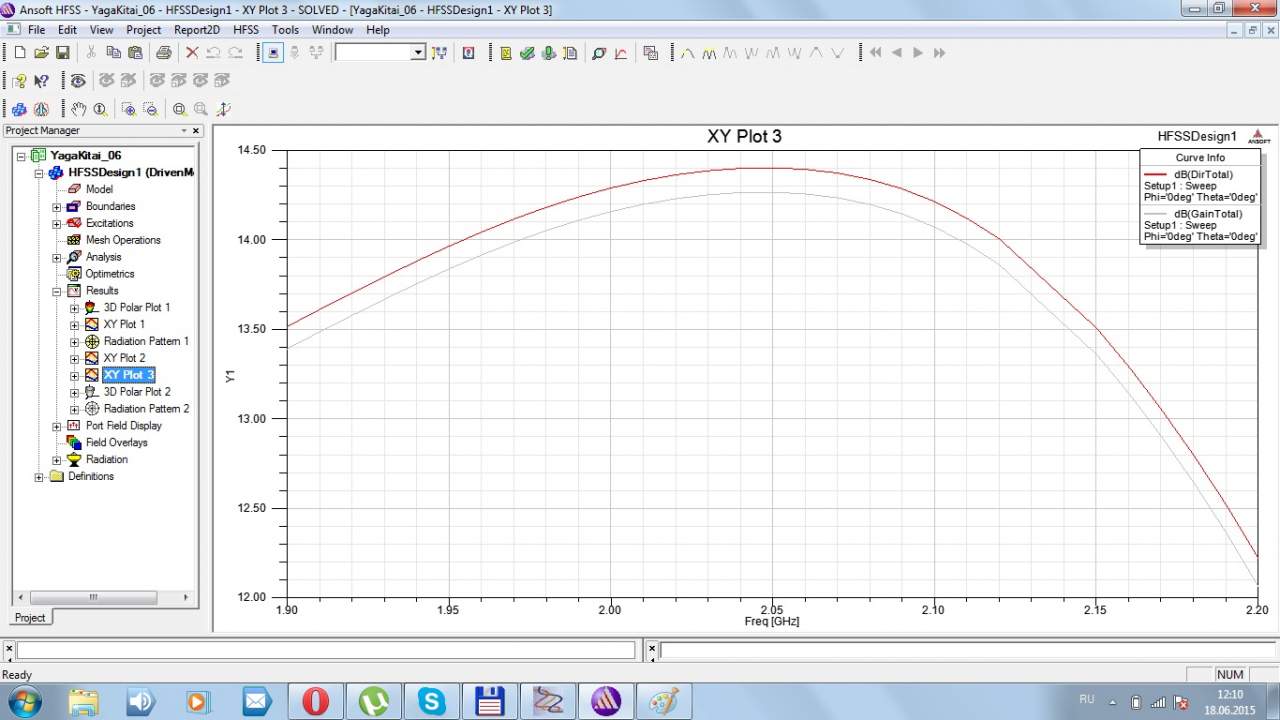This screenshot has width=1280, height=720.
Task: Open the empty toolbar combo box dropdown
Action: 418,53
